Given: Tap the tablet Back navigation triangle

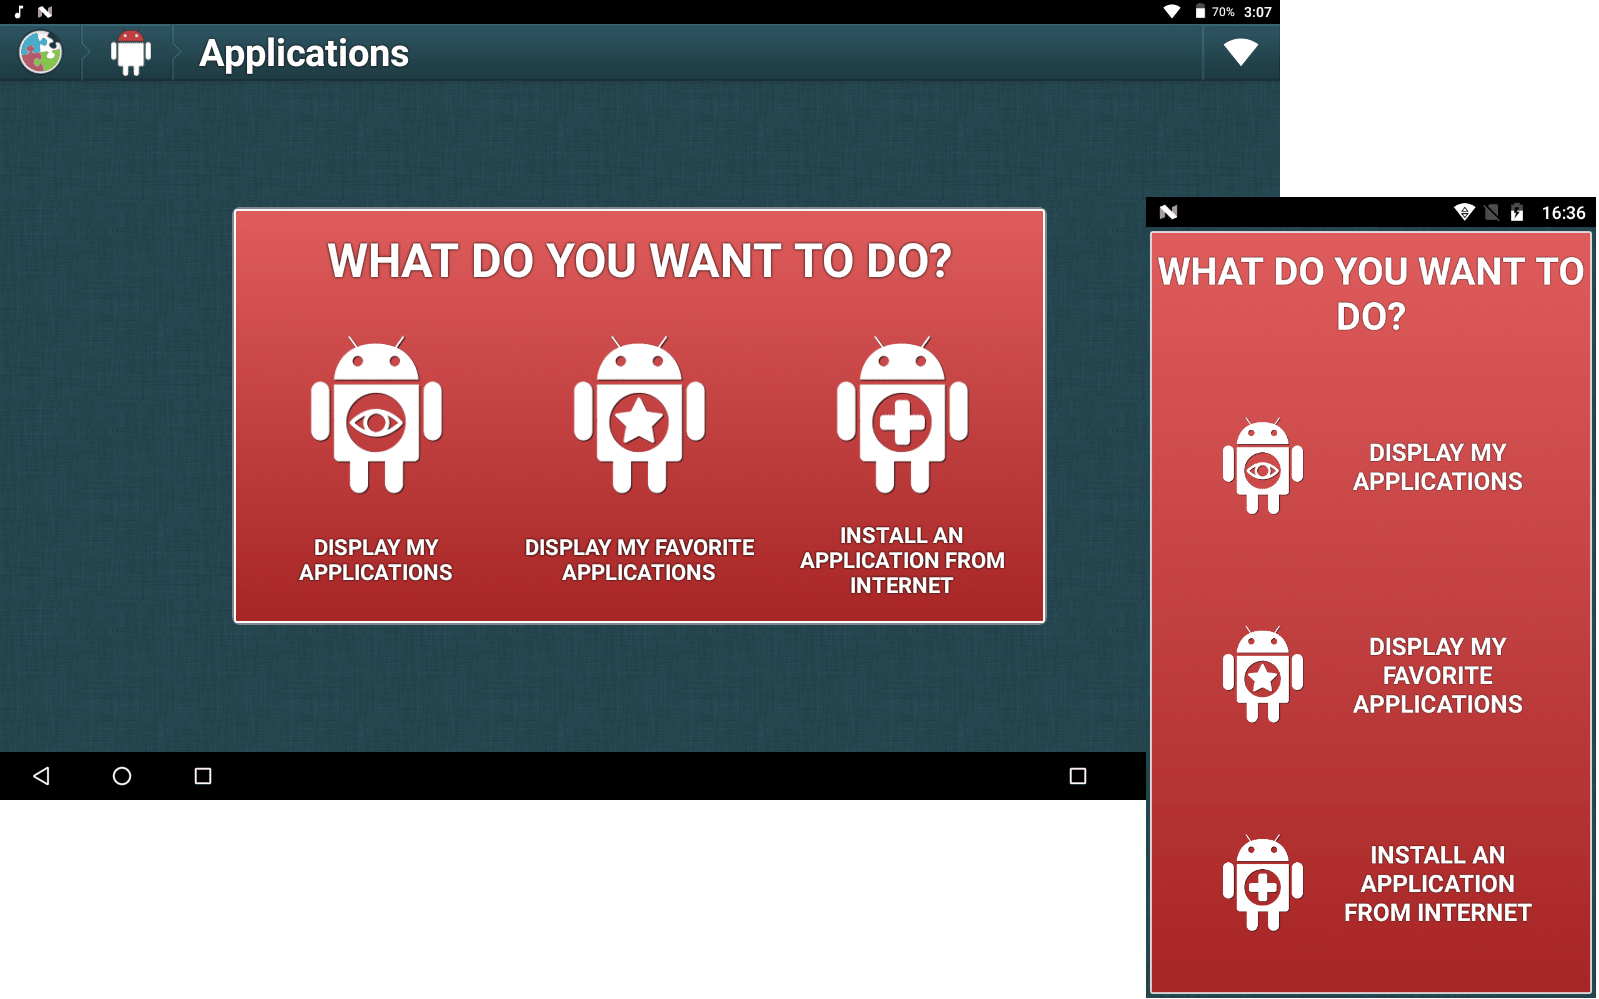Looking at the screenshot, I should [x=41, y=776].
